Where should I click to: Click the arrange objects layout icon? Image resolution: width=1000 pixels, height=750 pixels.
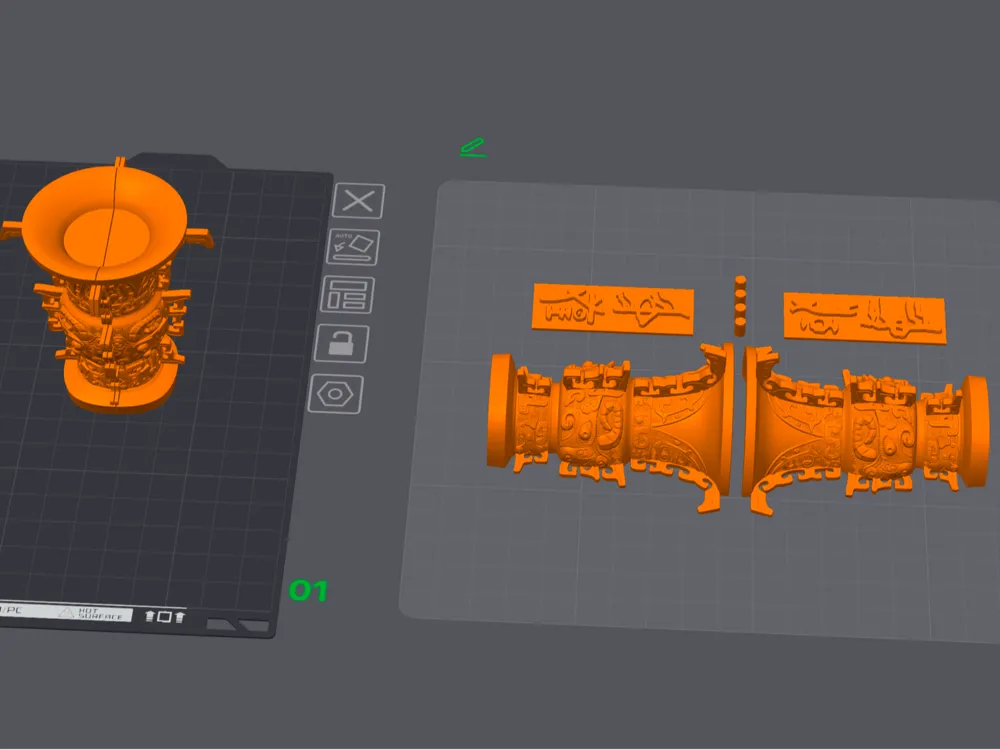(x=348, y=295)
